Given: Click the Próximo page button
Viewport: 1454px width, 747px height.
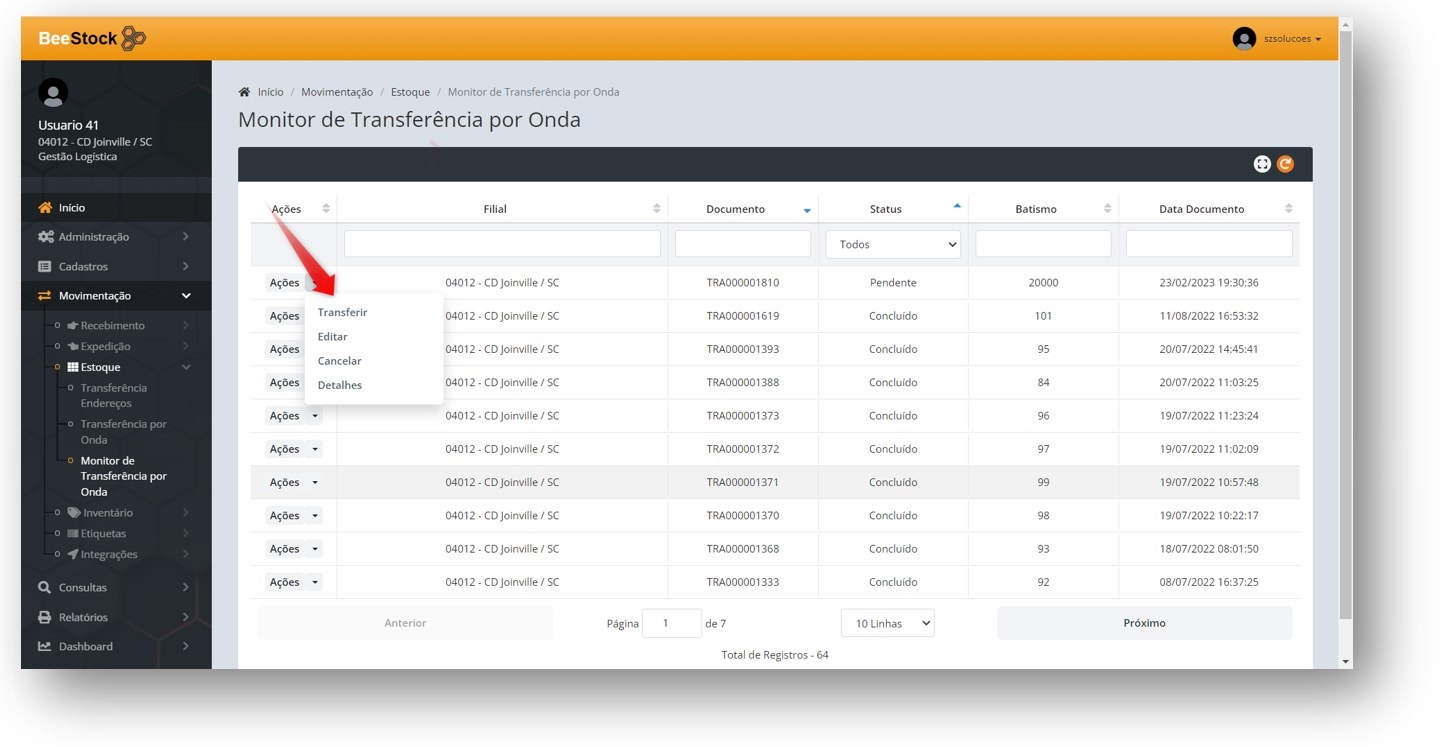Looking at the screenshot, I should [1143, 623].
